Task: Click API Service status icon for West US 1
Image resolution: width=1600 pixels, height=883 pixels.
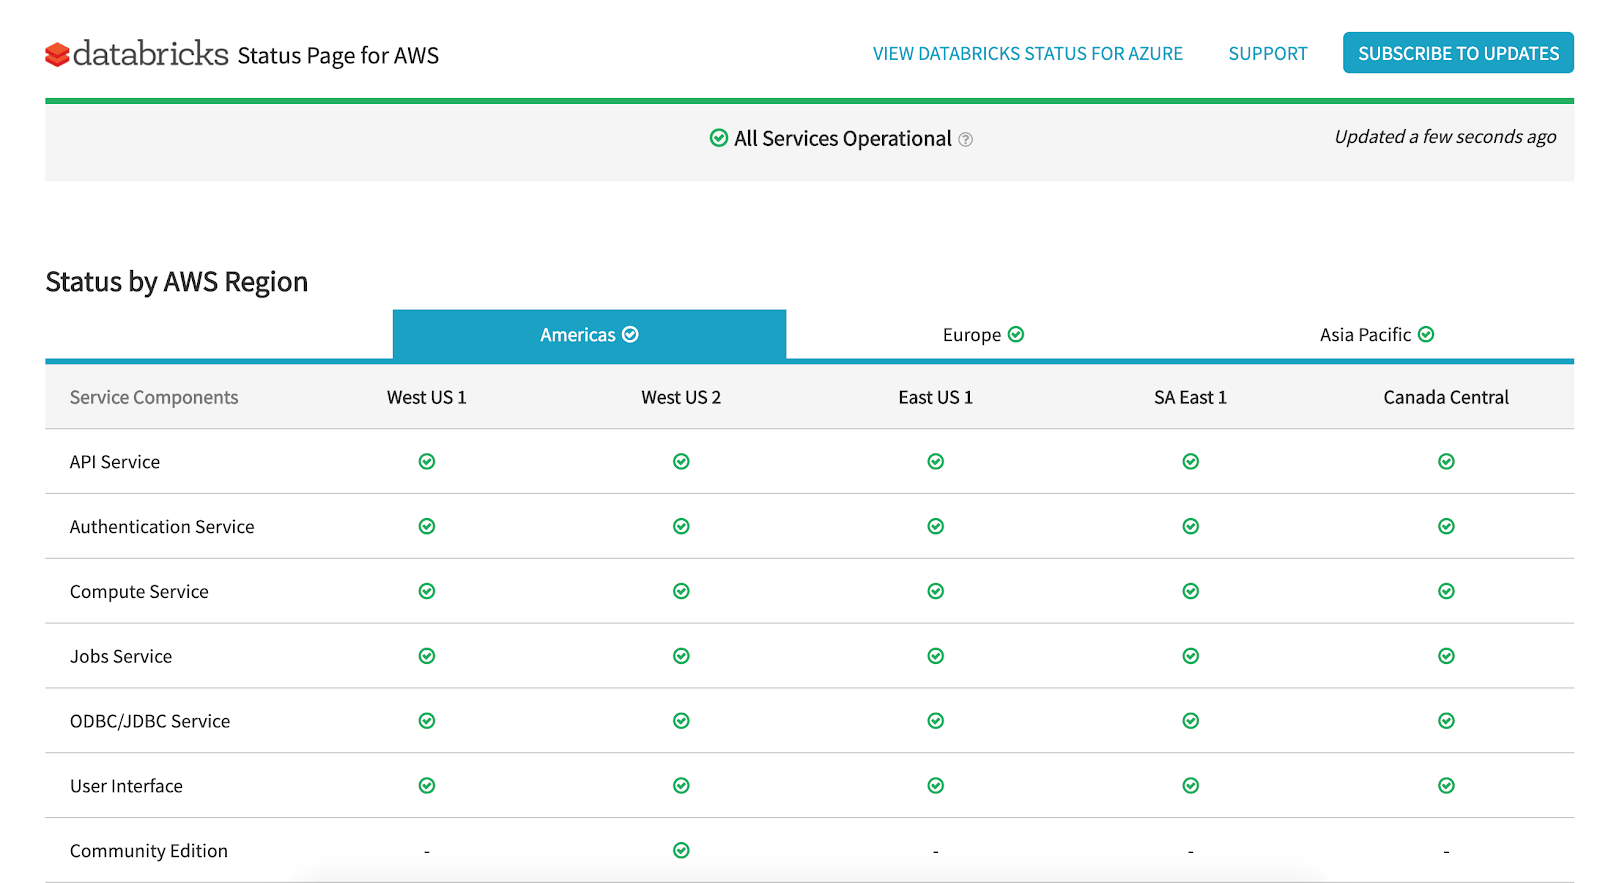Action: point(427,461)
